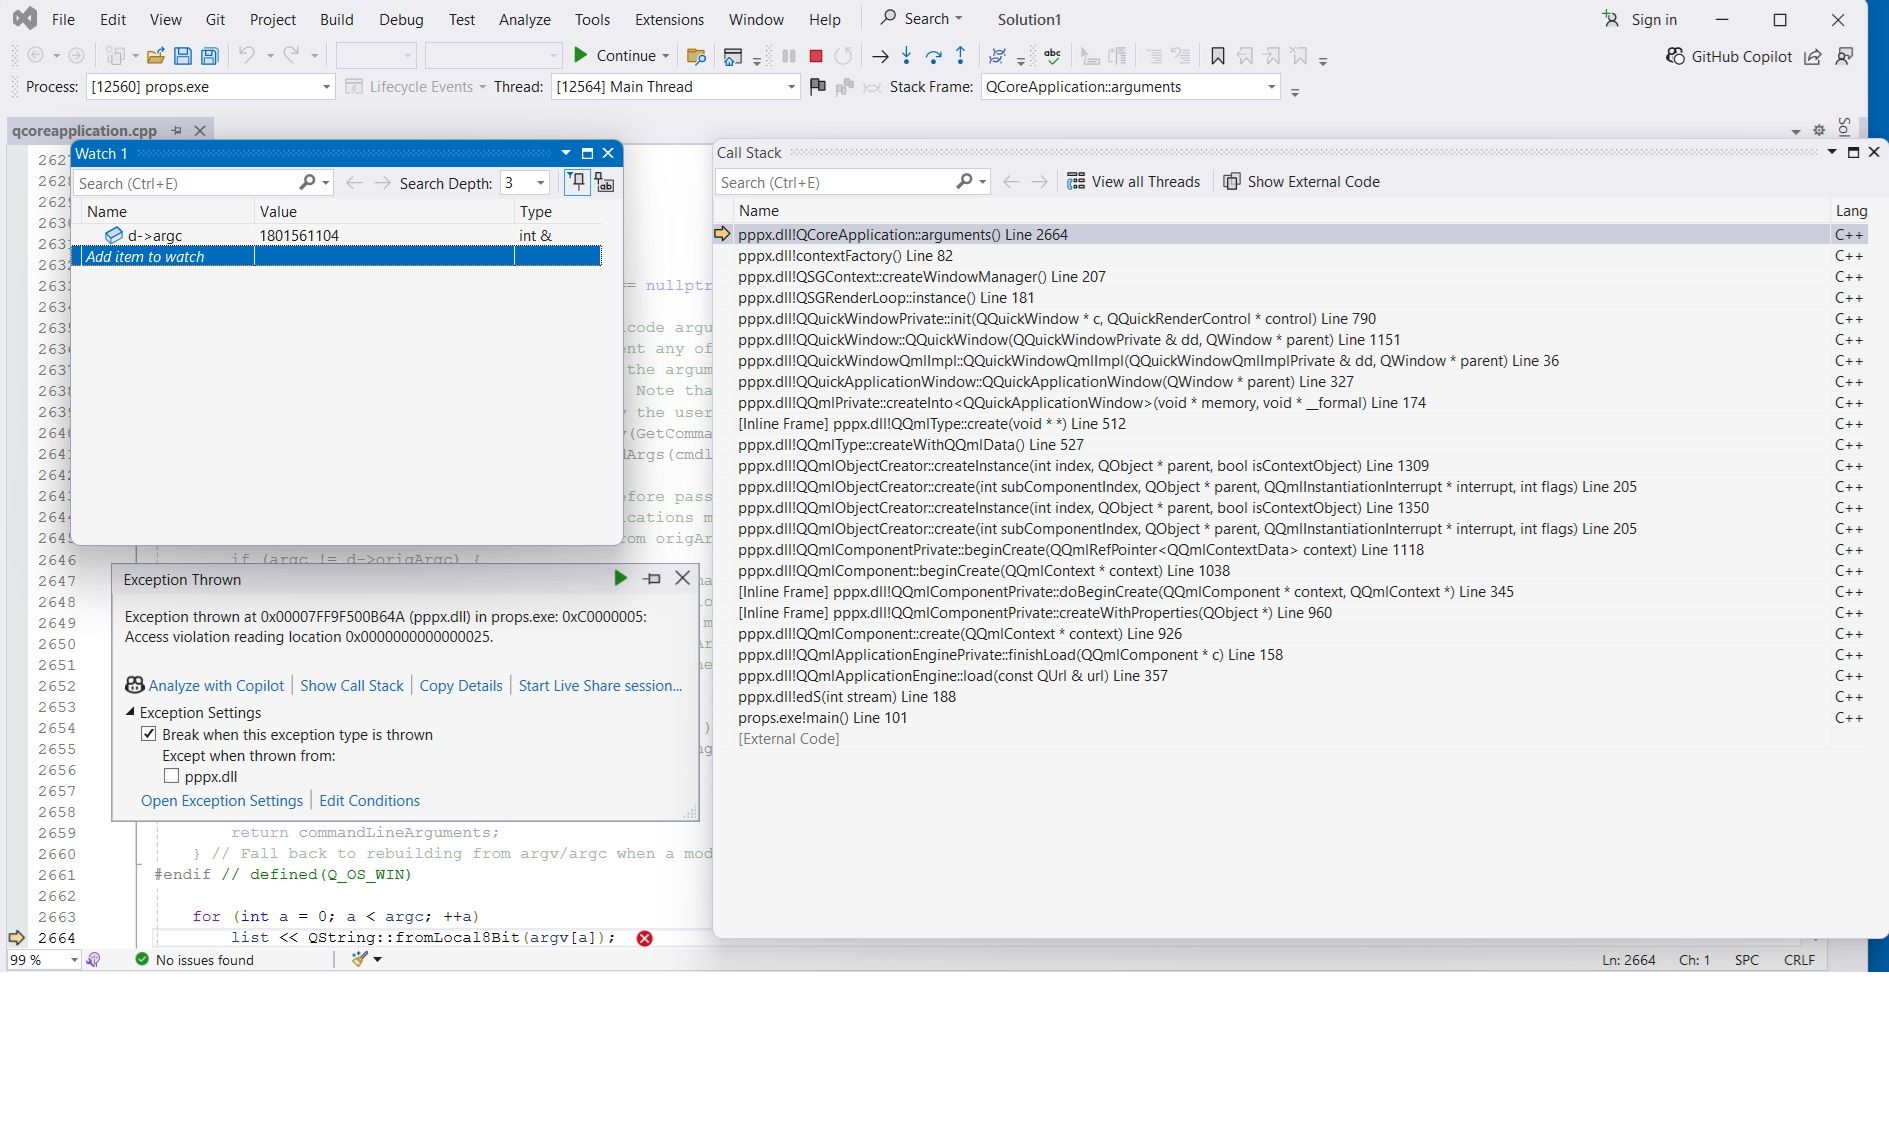Open the Analyze menu
This screenshot has width=1889, height=1125.
tap(525, 19)
